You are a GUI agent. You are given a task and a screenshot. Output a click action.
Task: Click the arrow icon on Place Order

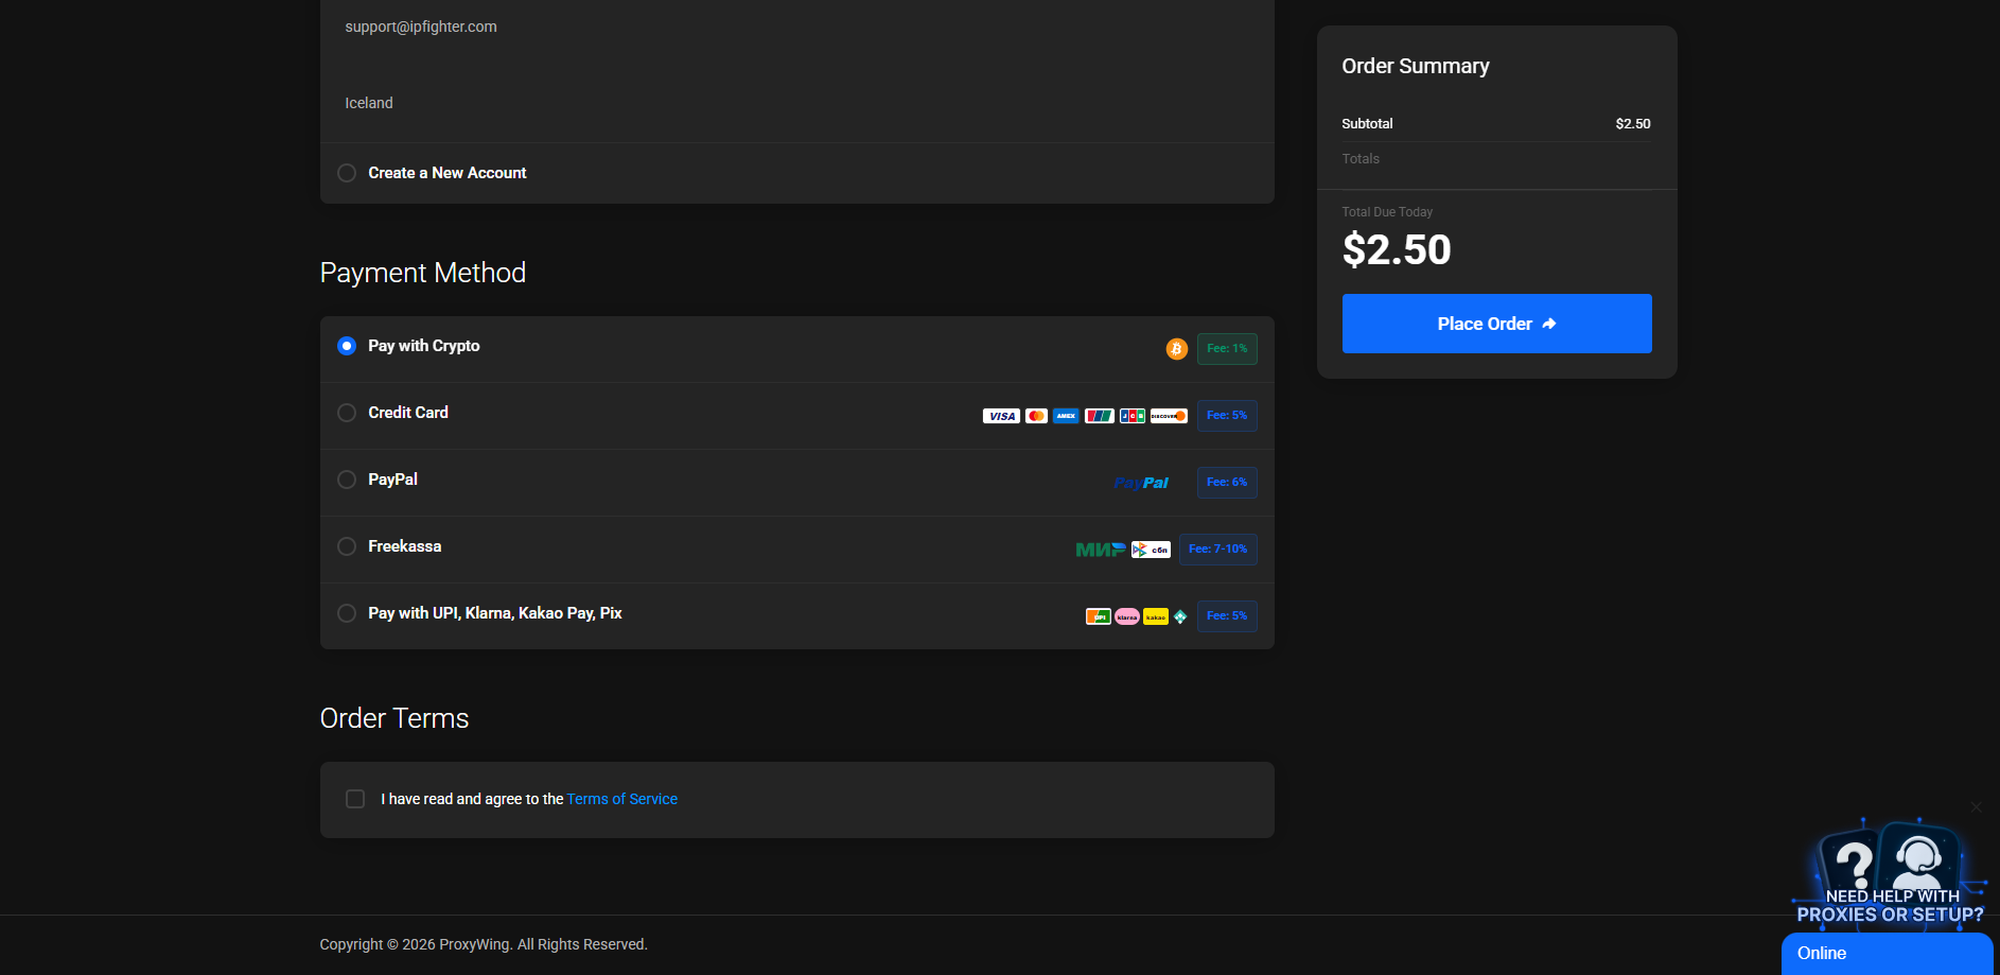(x=1549, y=324)
